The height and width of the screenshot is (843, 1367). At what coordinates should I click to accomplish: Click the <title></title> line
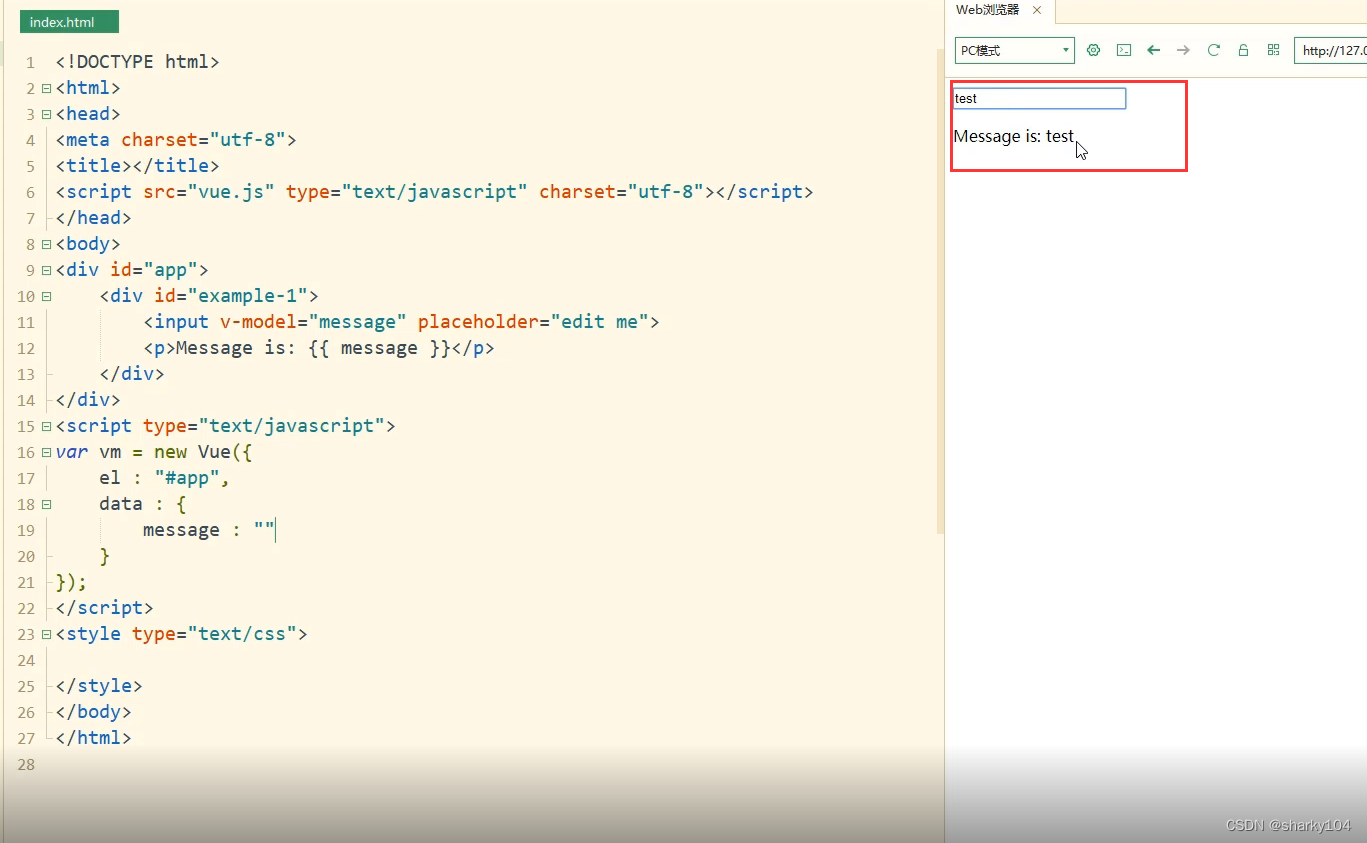pyautogui.click(x=137, y=166)
